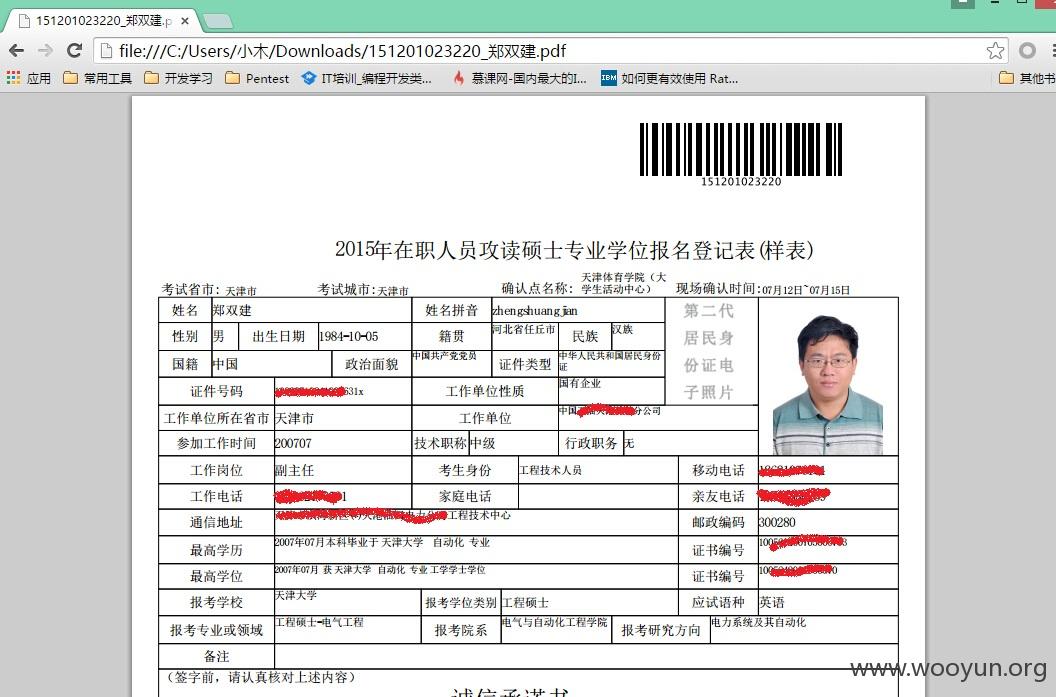Close the 151201023220 PDF tab
1056x697 pixels.
pyautogui.click(x=185, y=21)
